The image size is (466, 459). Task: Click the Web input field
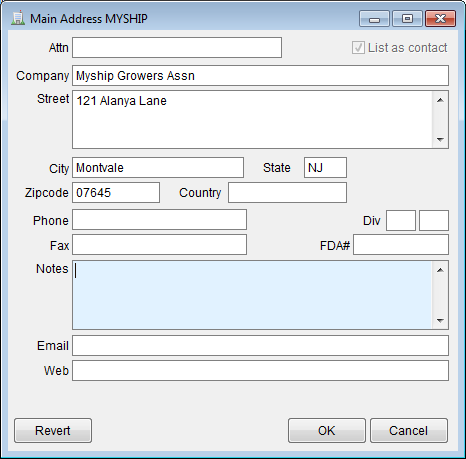coord(260,371)
